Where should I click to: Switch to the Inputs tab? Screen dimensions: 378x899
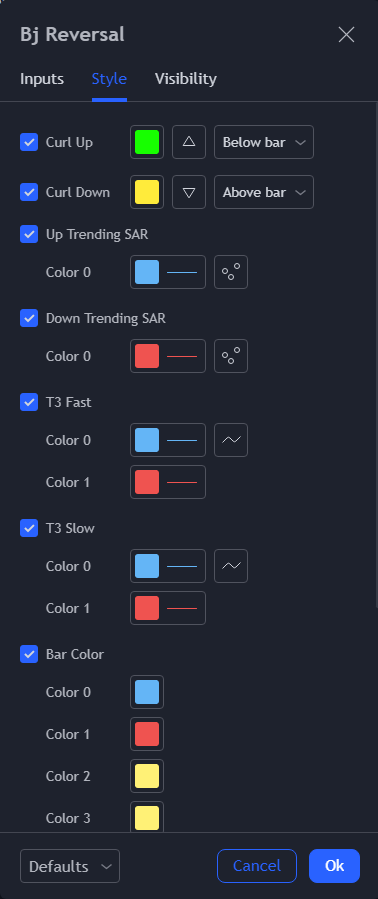point(42,79)
